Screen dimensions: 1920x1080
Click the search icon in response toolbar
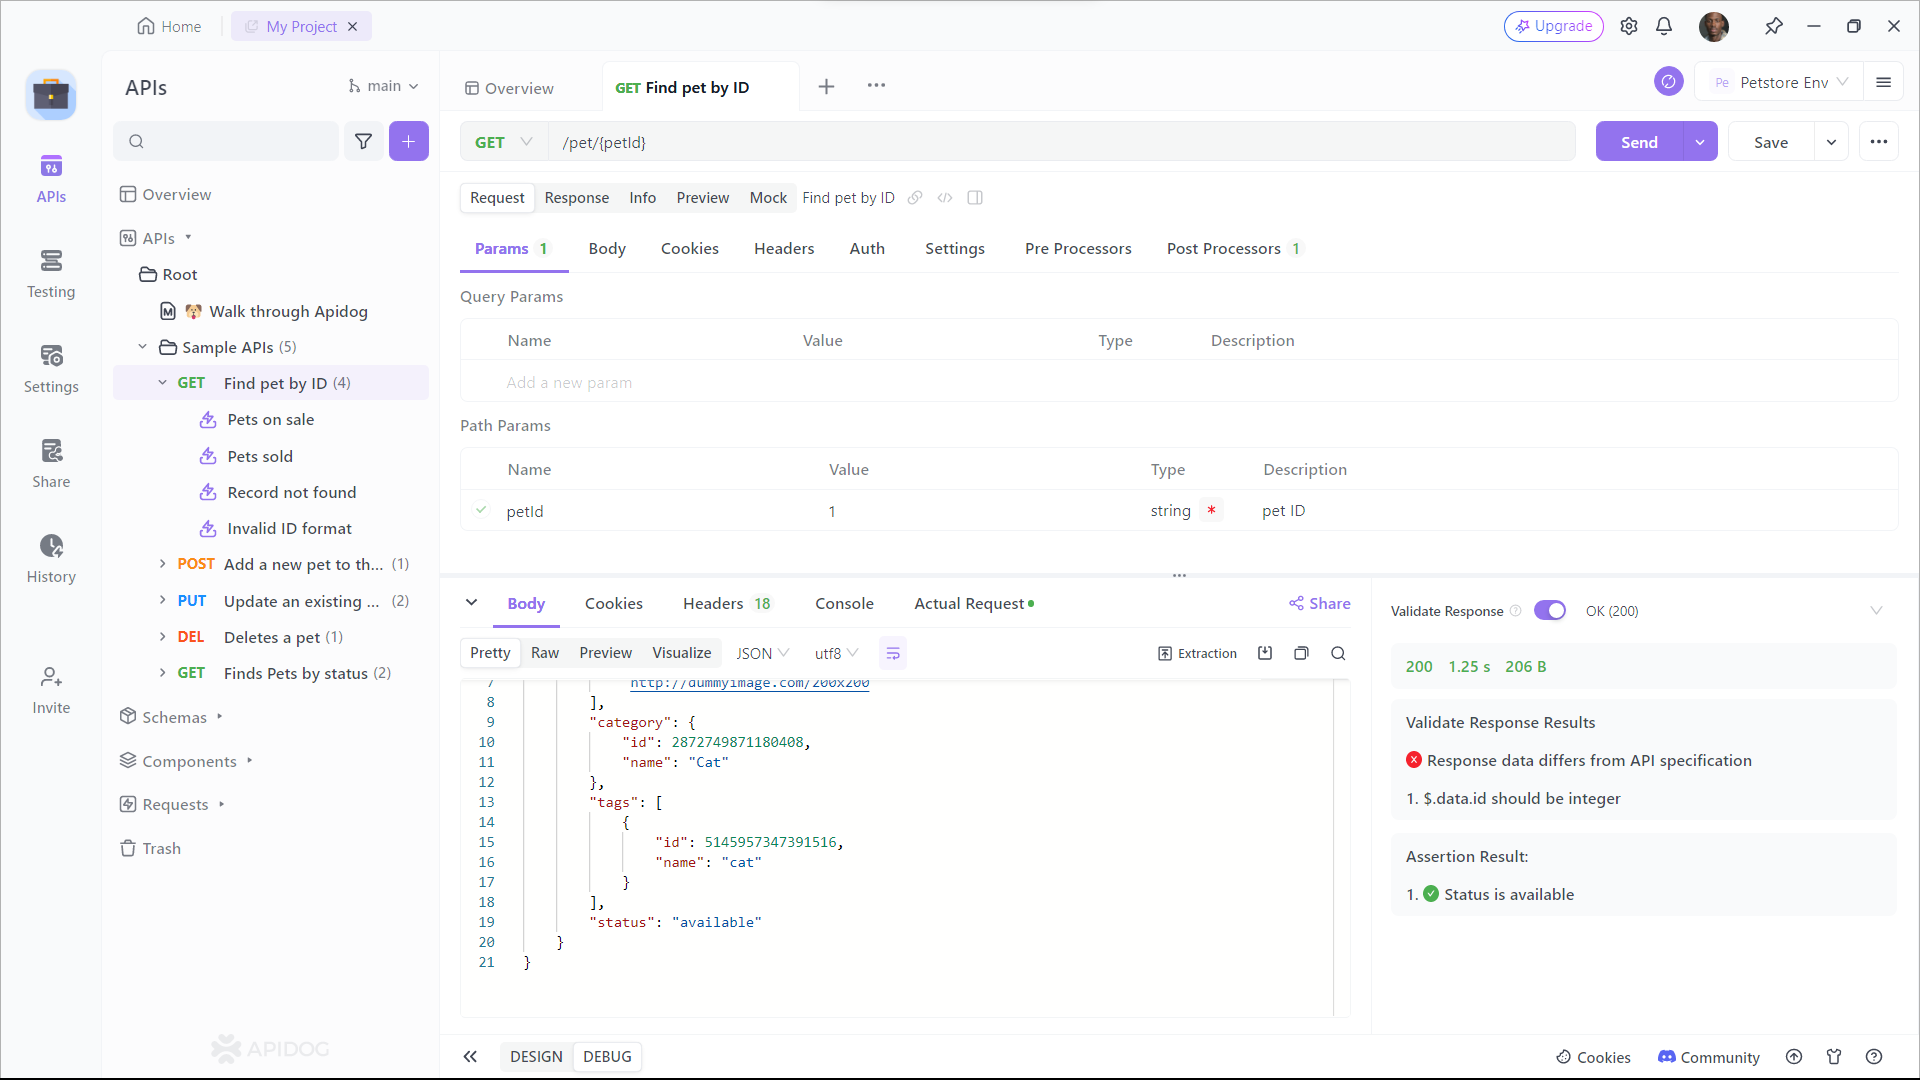[1336, 651]
